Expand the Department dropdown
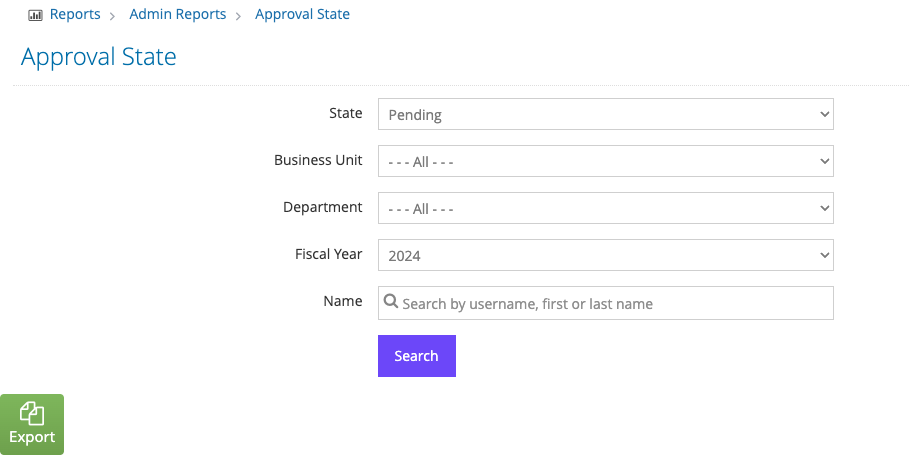The image size is (909, 461). (606, 208)
